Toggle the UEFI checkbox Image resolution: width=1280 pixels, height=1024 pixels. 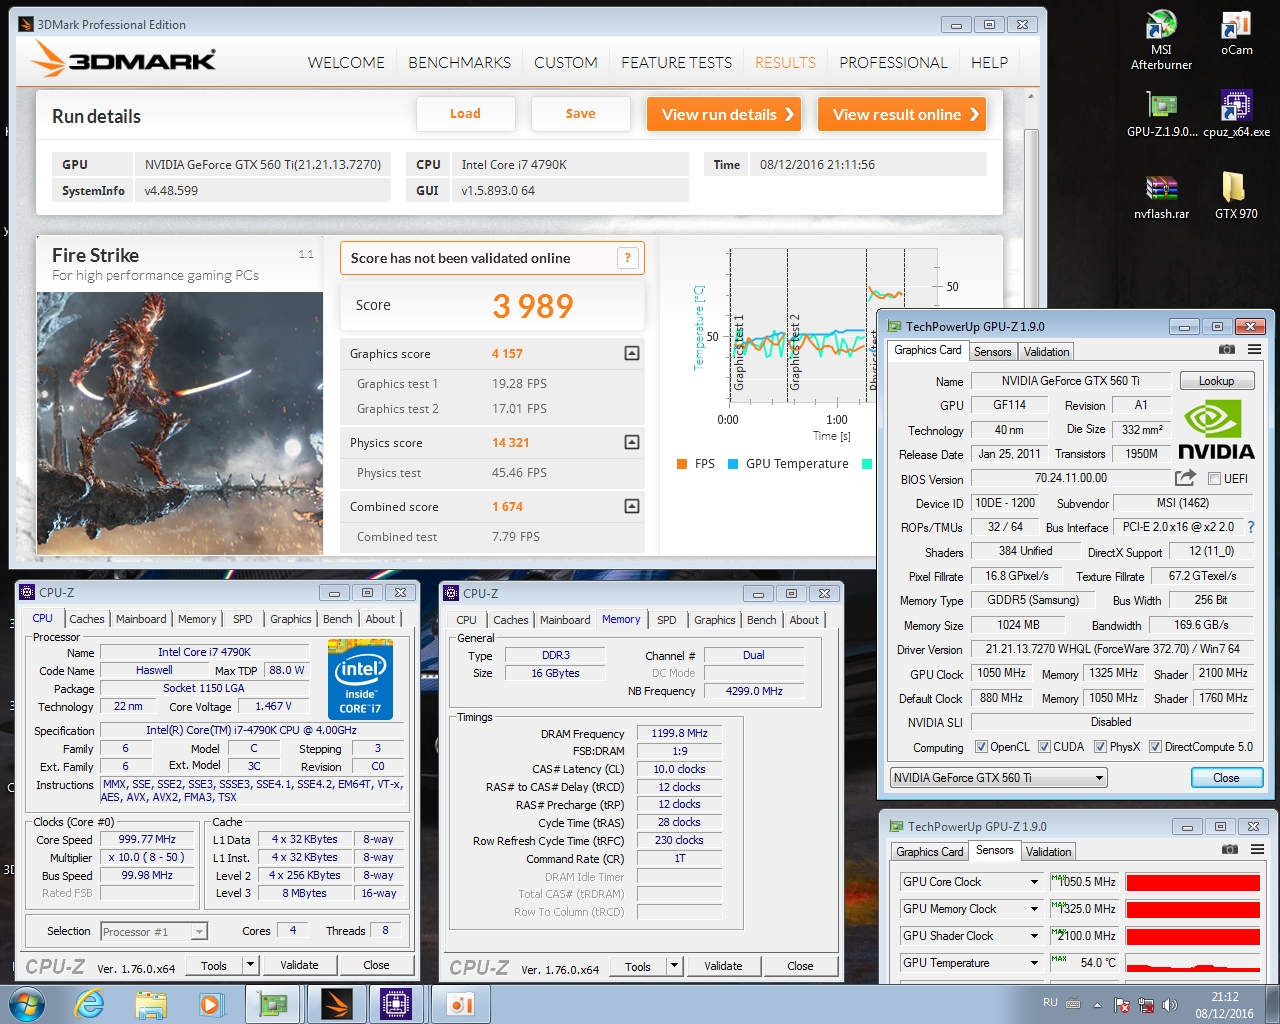tap(1214, 479)
